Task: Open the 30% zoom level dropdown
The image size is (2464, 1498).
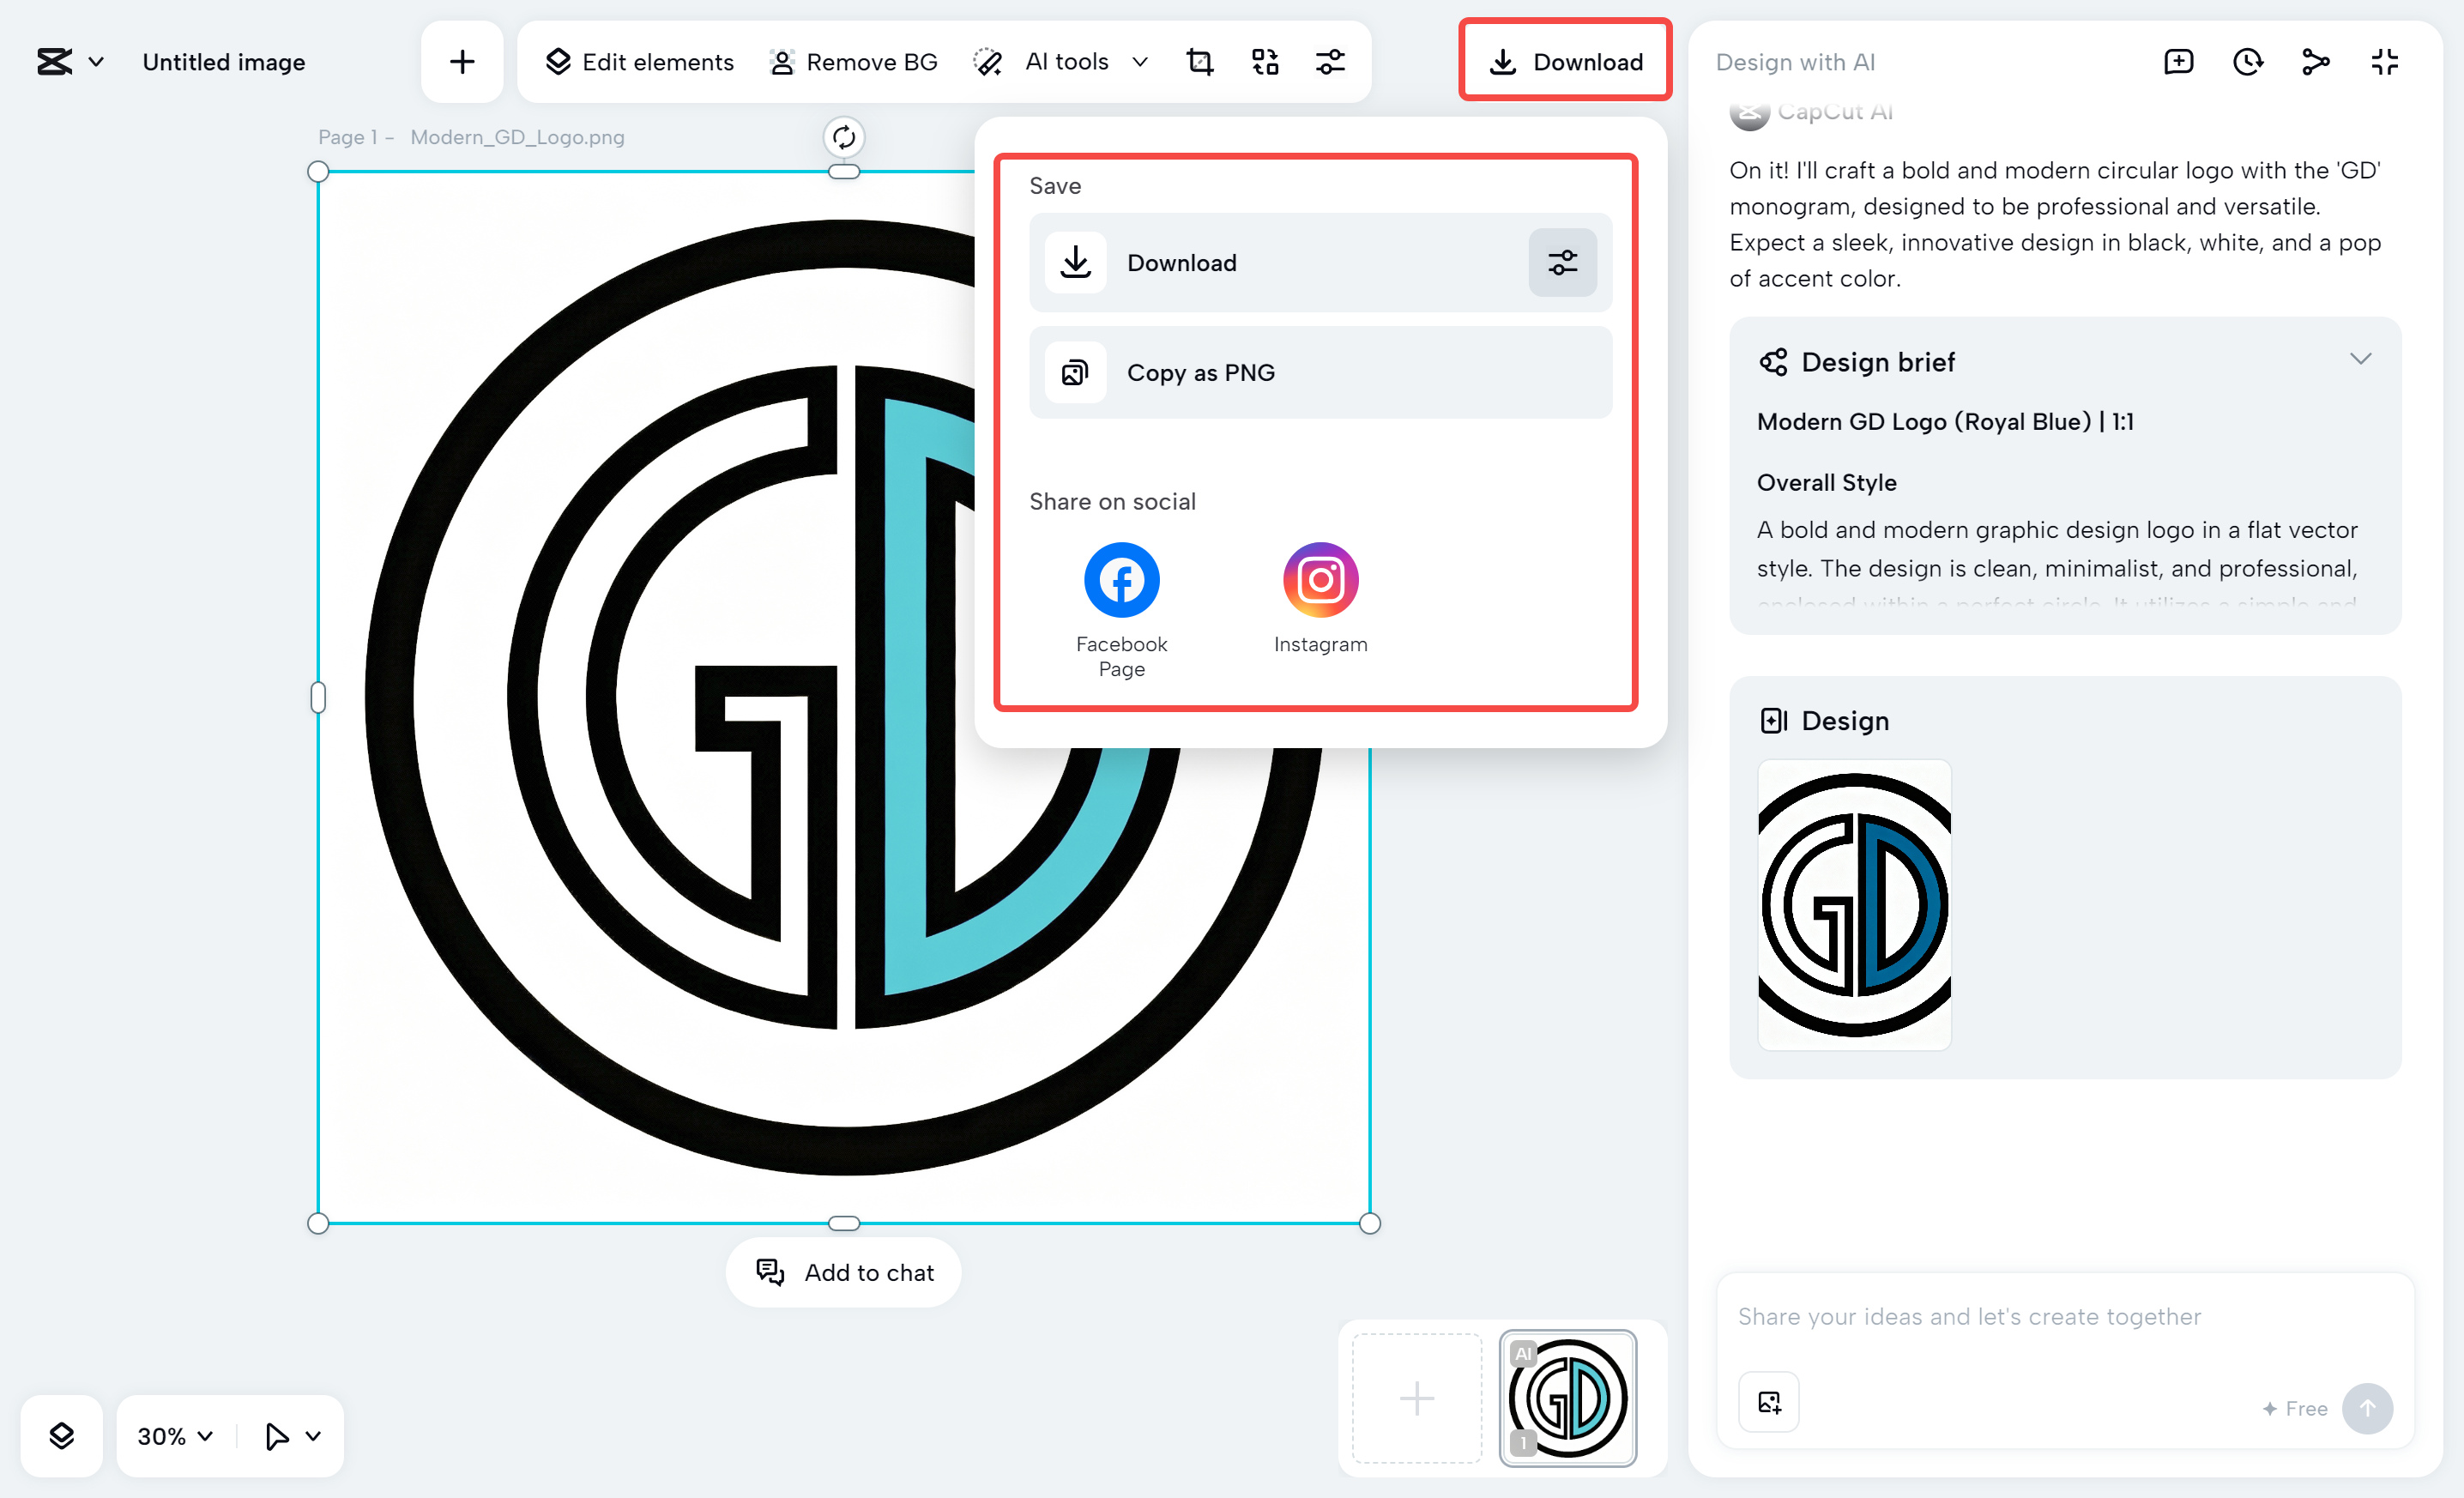Action: point(175,1436)
